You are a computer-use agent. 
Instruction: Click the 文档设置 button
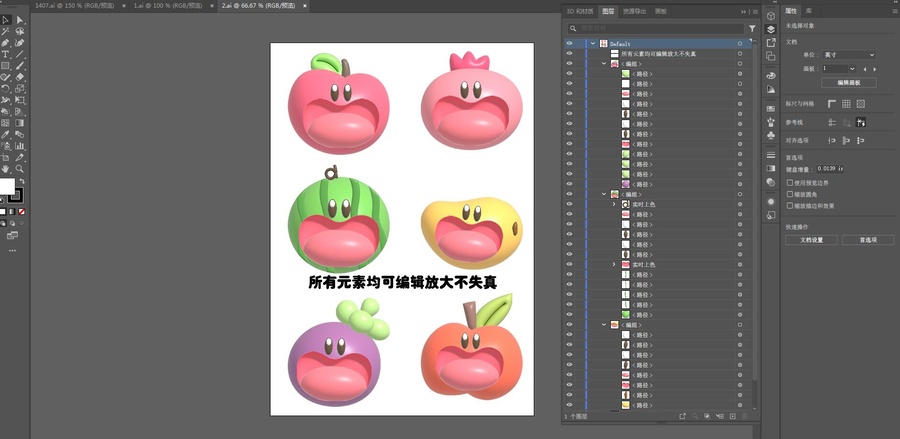811,240
